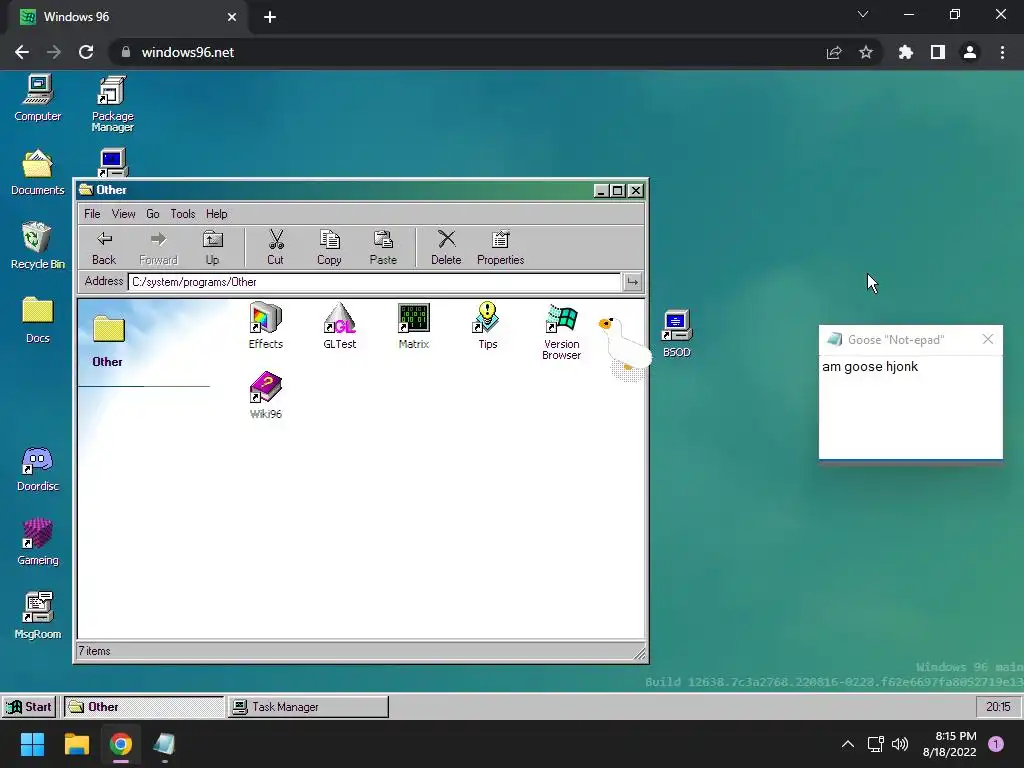Open Chrome three-dot menu
The image size is (1024, 768).
(x=1002, y=52)
